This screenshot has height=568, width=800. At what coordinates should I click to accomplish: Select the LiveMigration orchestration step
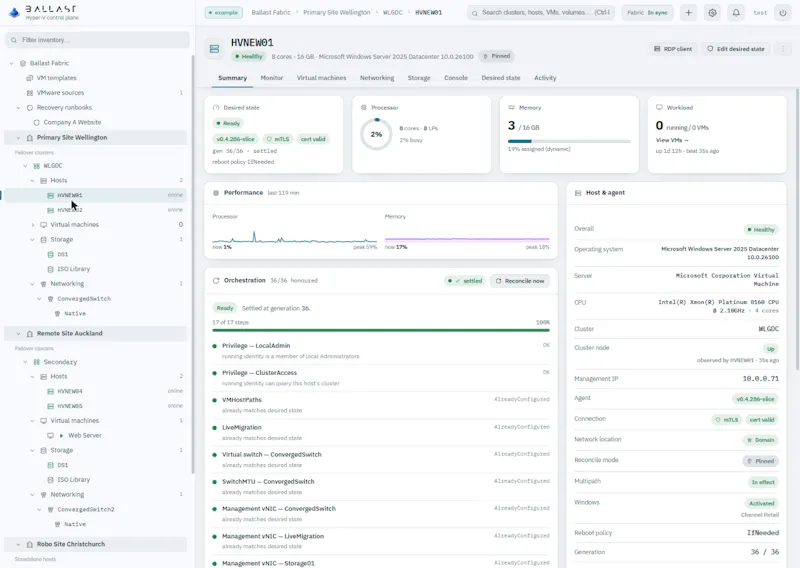(381, 432)
